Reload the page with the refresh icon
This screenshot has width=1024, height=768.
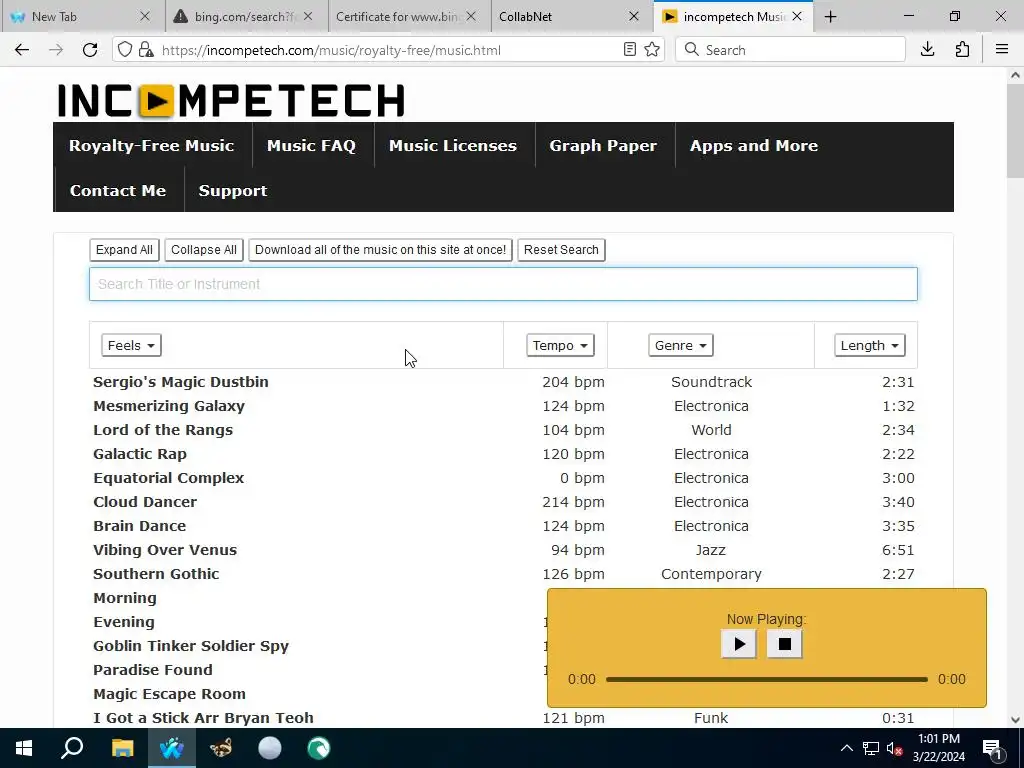point(90,50)
